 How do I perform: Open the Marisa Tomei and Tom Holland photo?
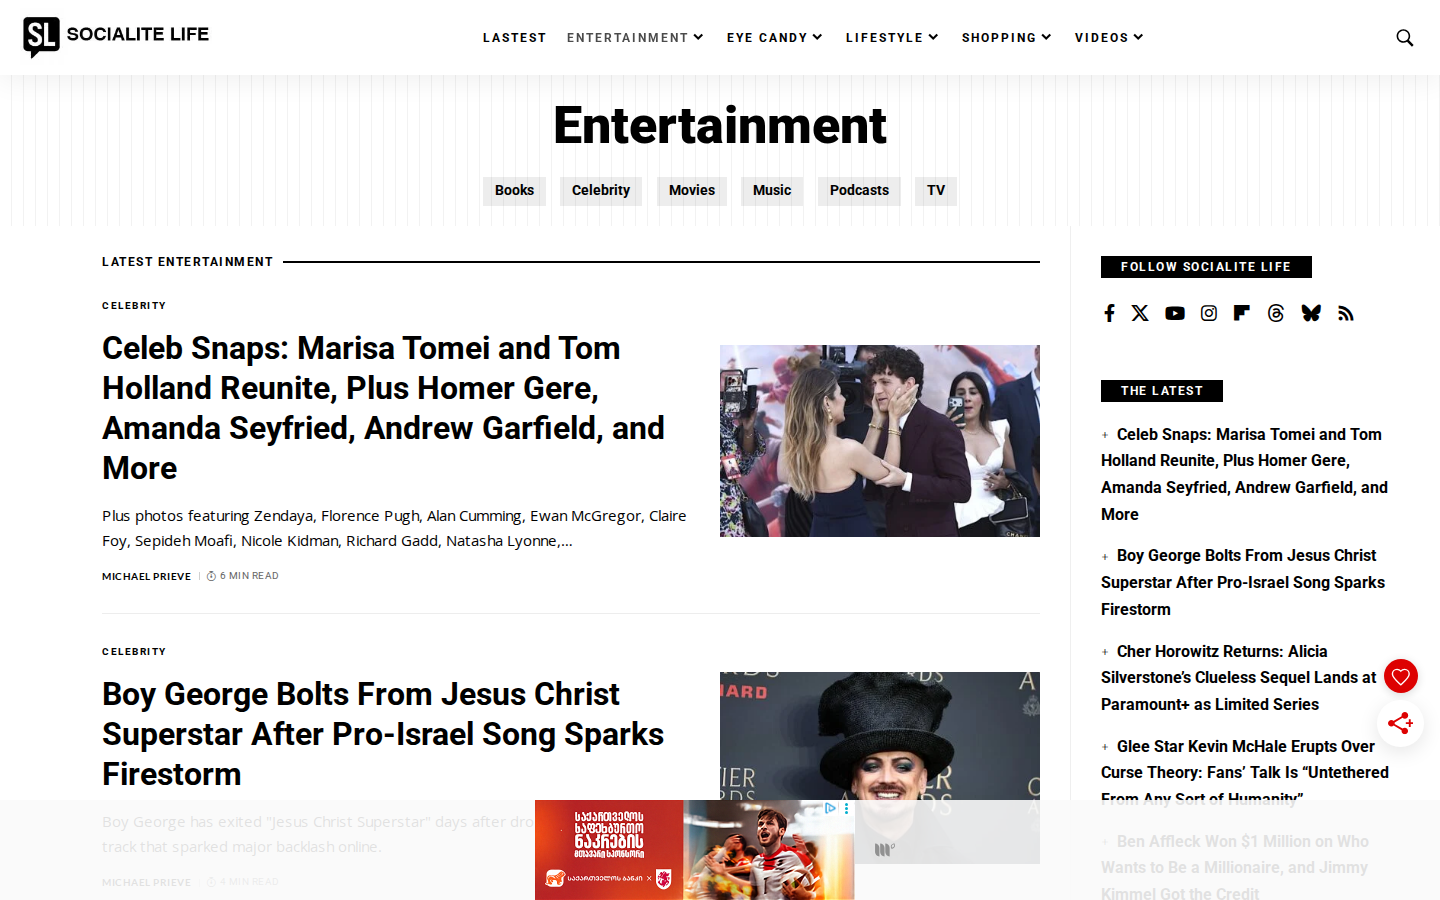coord(880,441)
